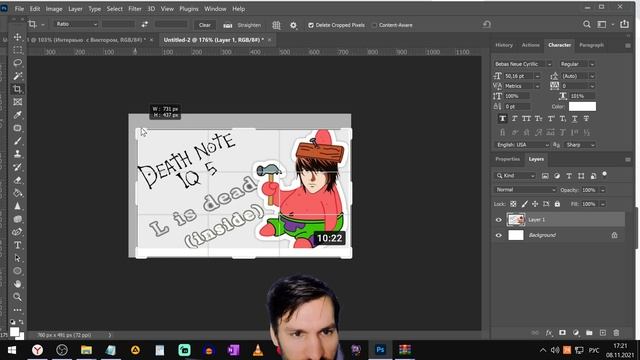The height and width of the screenshot is (360, 640).
Task: Switch to the Actions tab
Action: [x=530, y=45]
